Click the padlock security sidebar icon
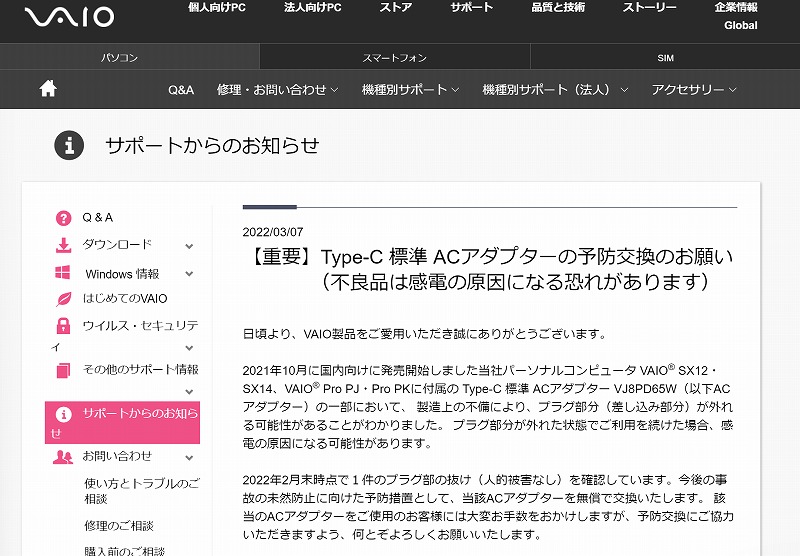This screenshot has width=800, height=556. tap(63, 325)
